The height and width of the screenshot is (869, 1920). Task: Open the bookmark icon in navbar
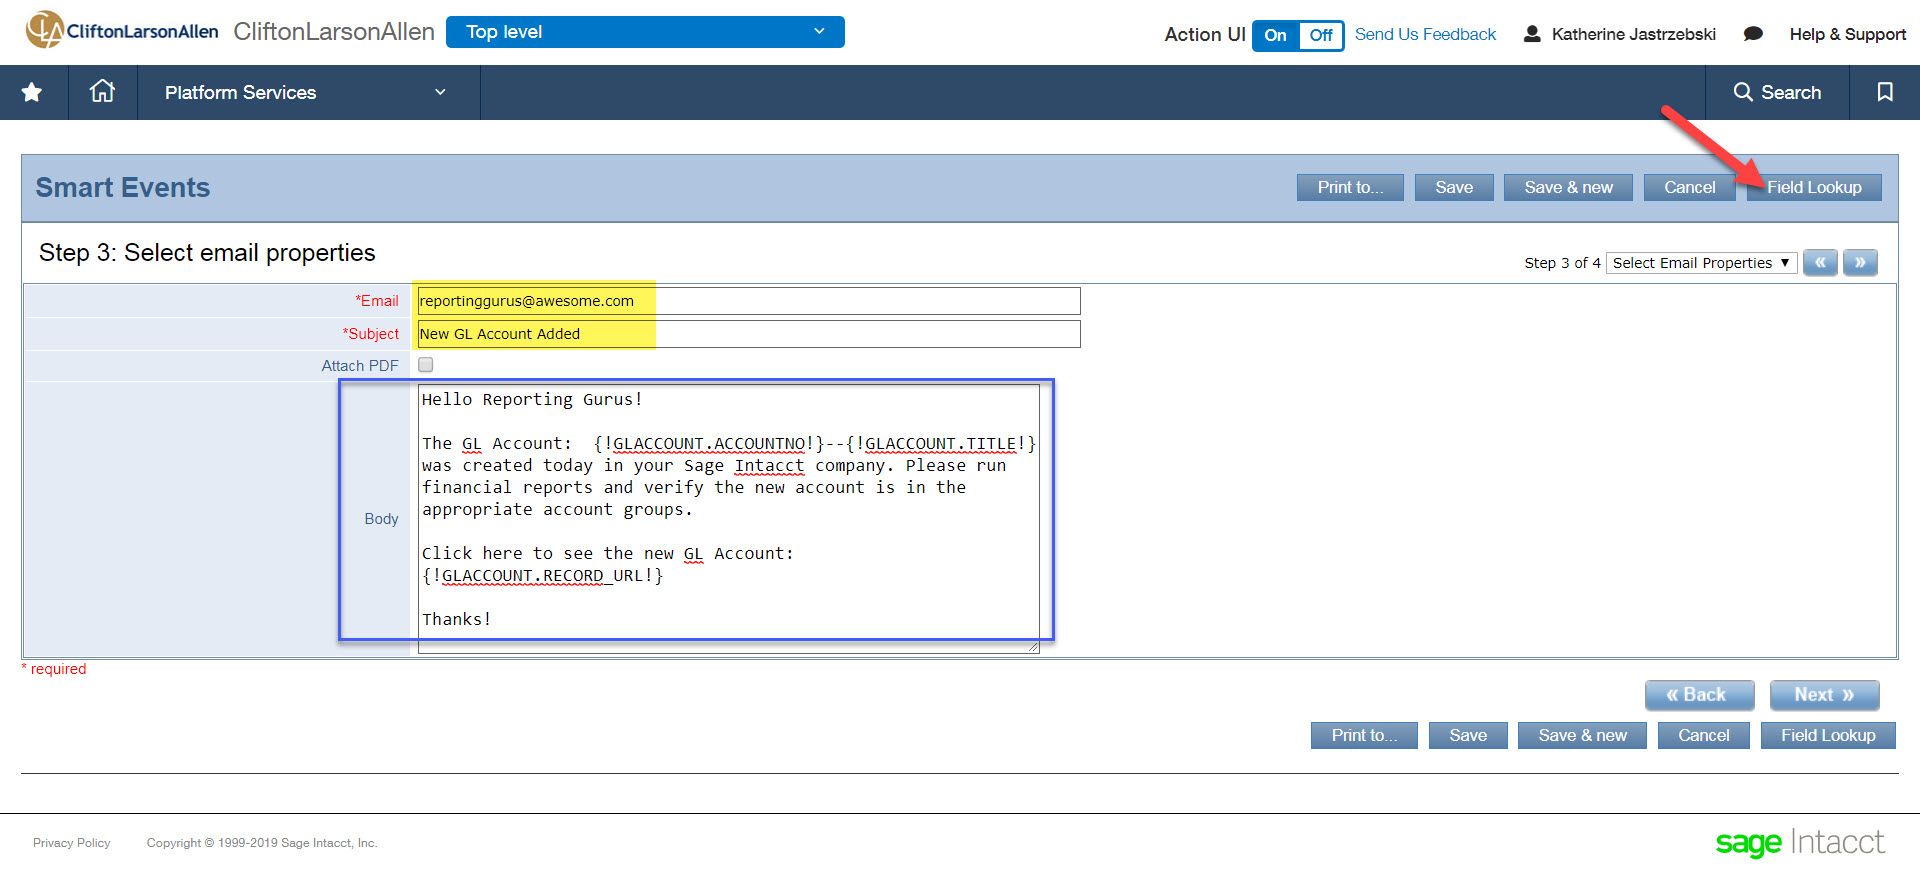1884,92
